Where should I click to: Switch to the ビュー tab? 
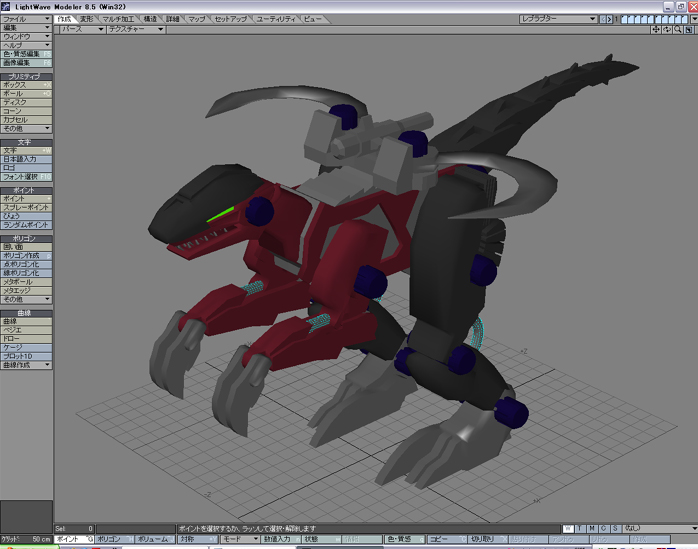point(313,19)
